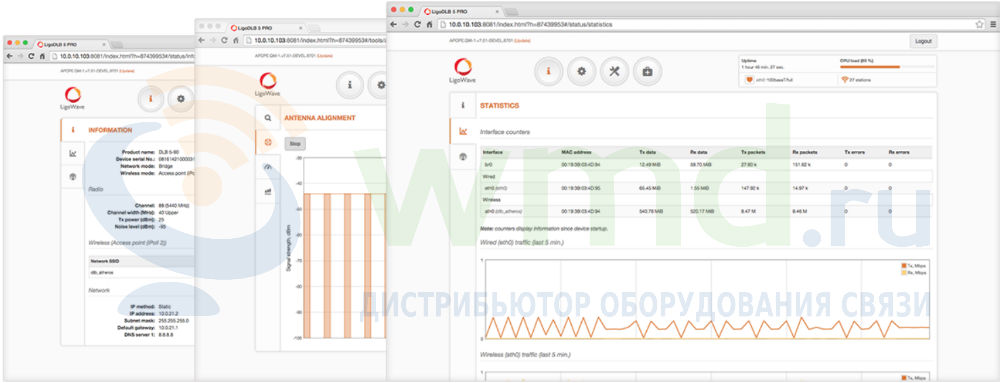
Task: Click Update link in Information window
Action: click(x=126, y=71)
